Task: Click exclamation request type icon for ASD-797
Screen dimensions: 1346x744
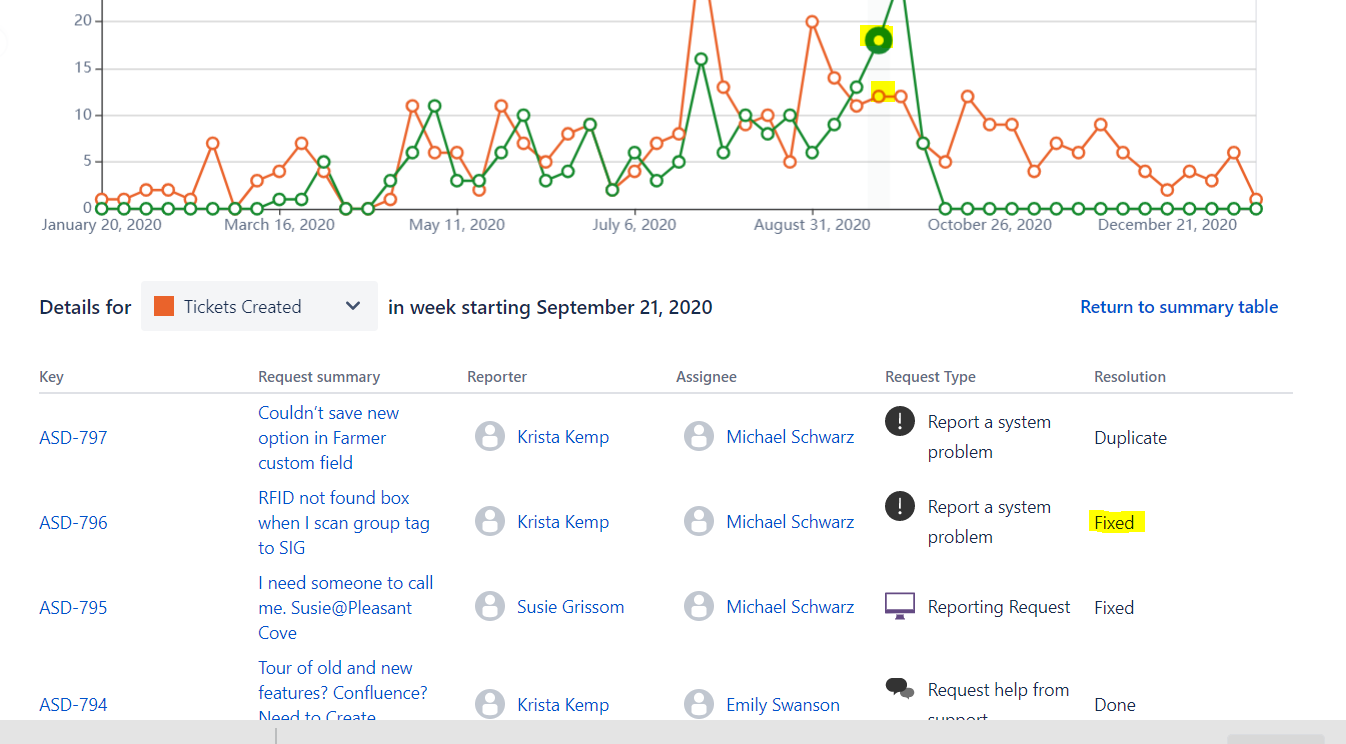Action: tap(900, 421)
